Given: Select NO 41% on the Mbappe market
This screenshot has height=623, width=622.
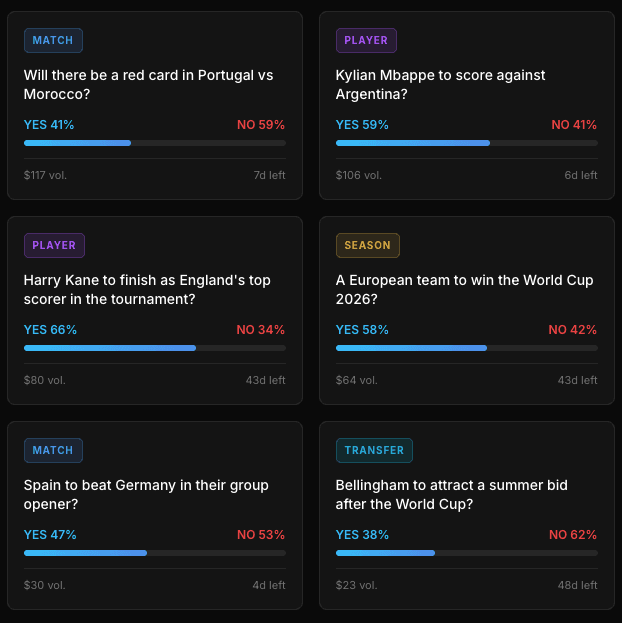Looking at the screenshot, I should pyautogui.click(x=574, y=125).
